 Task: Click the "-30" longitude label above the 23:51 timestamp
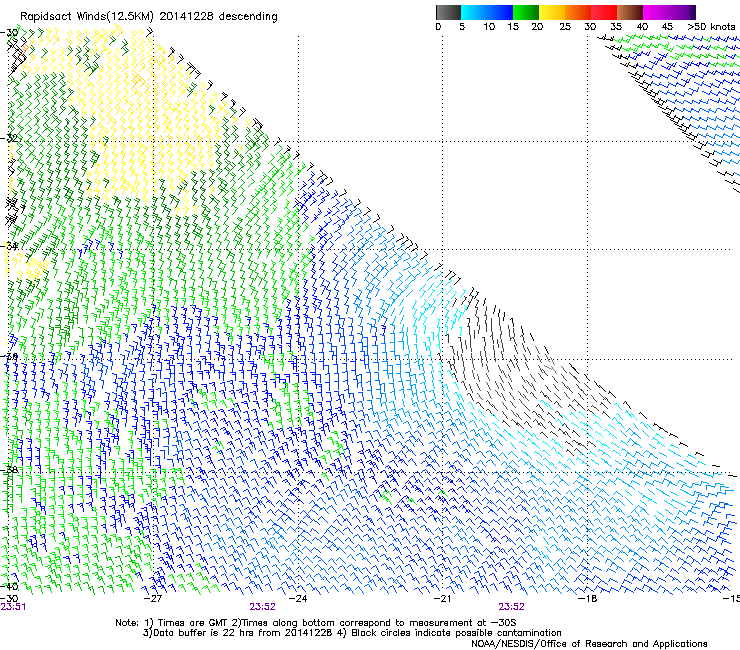point(9,598)
